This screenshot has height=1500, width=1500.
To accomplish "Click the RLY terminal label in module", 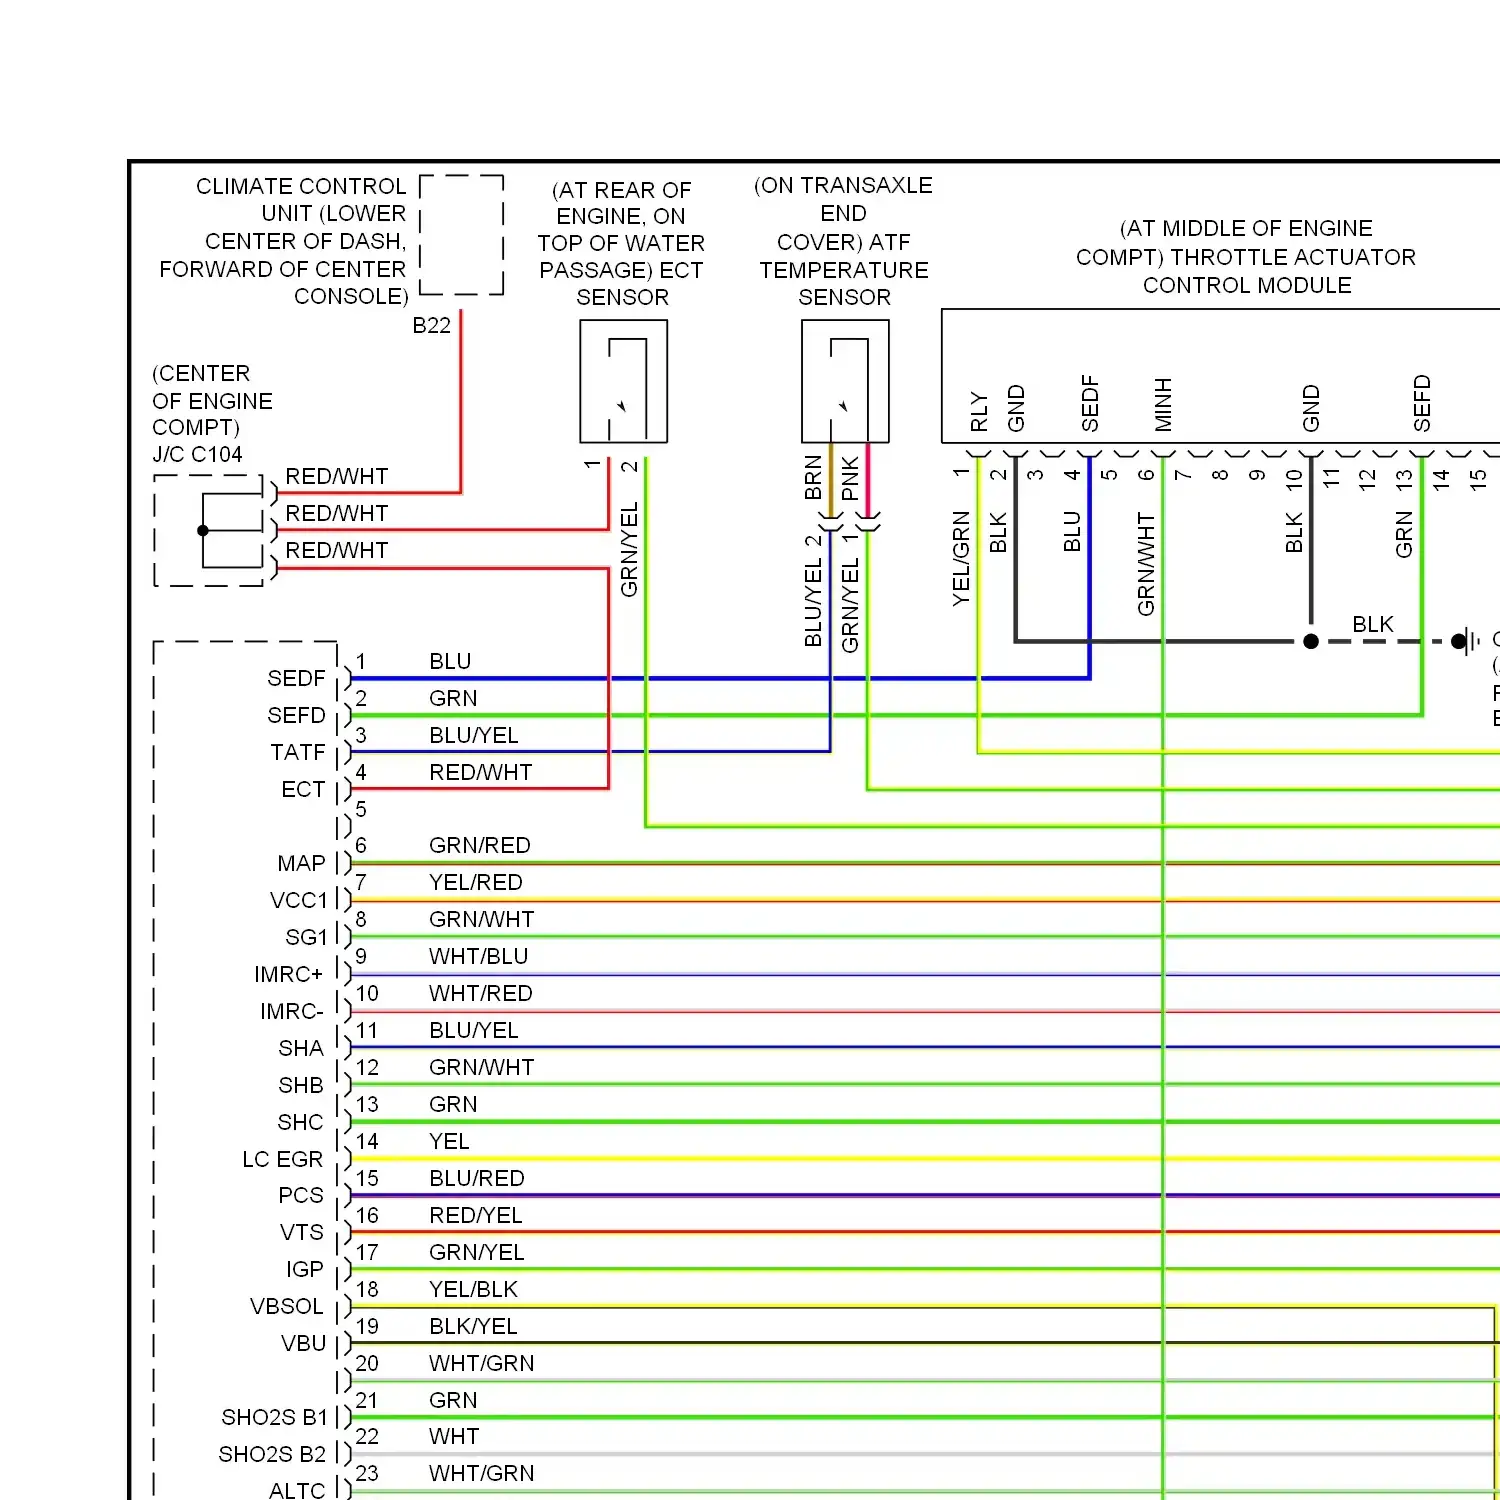I will [979, 412].
